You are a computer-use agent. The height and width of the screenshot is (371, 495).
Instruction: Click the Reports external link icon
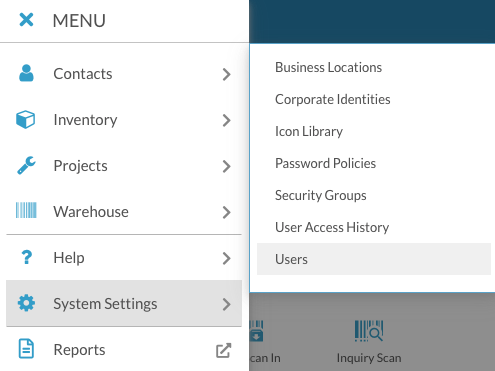(x=223, y=350)
